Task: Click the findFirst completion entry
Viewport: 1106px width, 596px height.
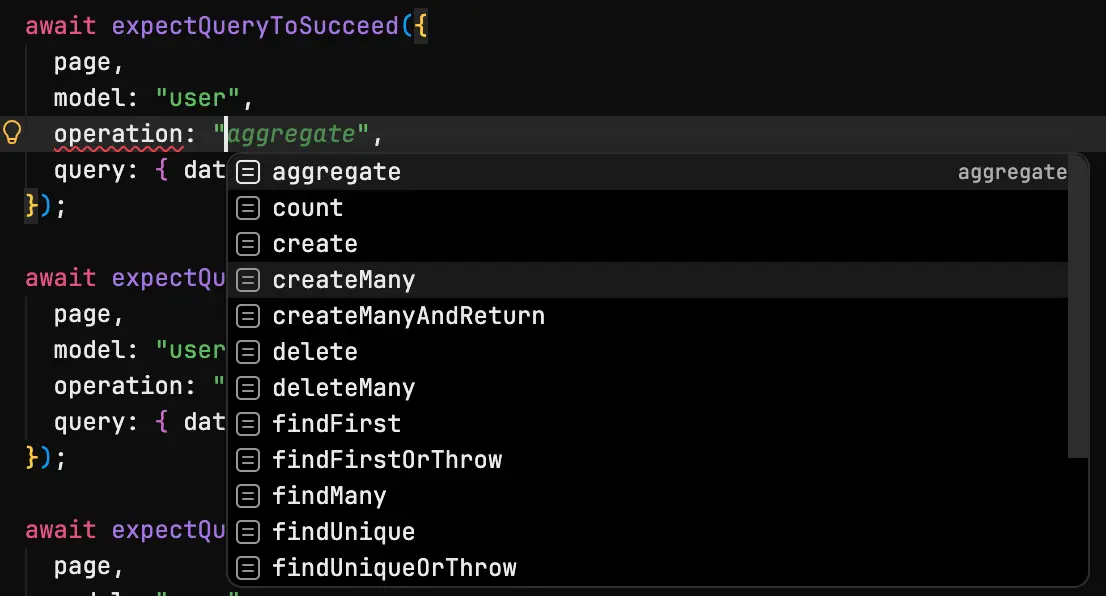Action: (336, 423)
